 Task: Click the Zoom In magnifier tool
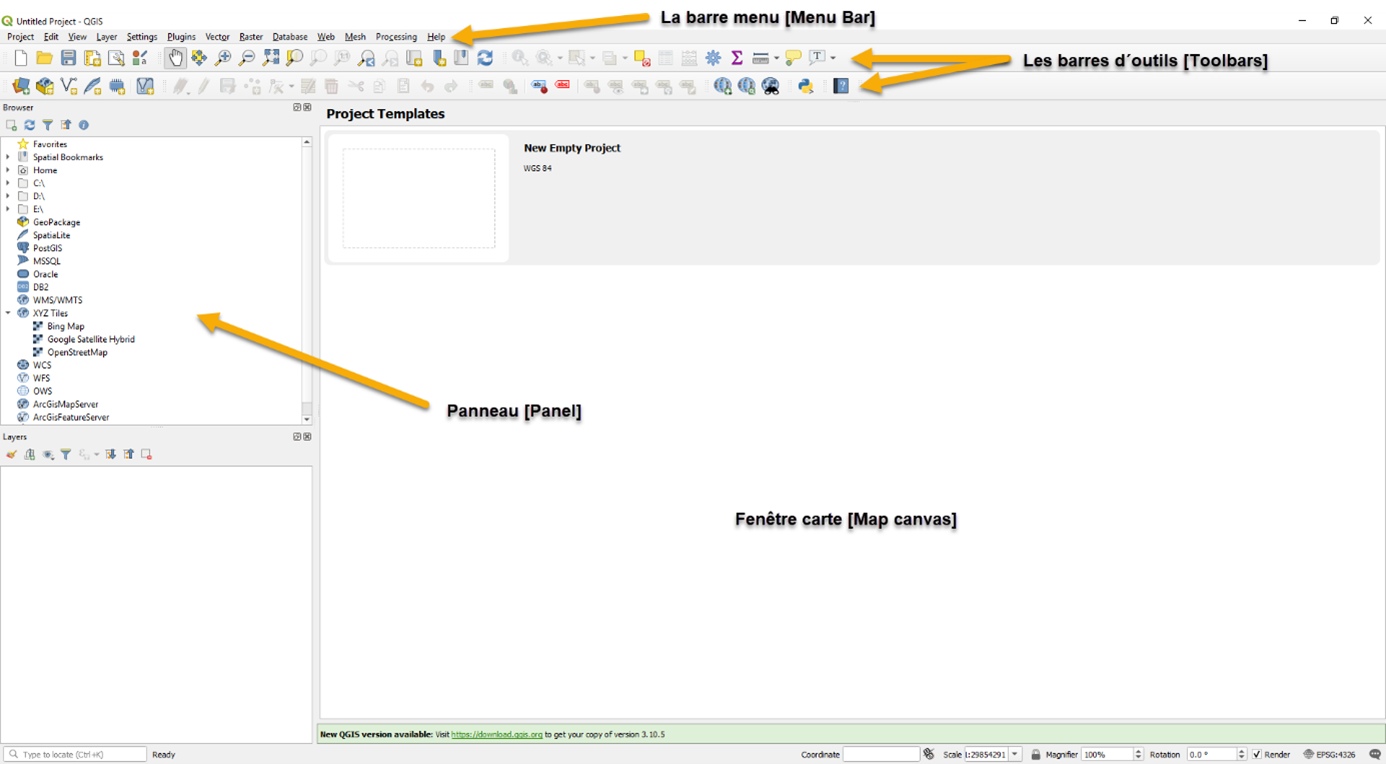tap(223, 58)
